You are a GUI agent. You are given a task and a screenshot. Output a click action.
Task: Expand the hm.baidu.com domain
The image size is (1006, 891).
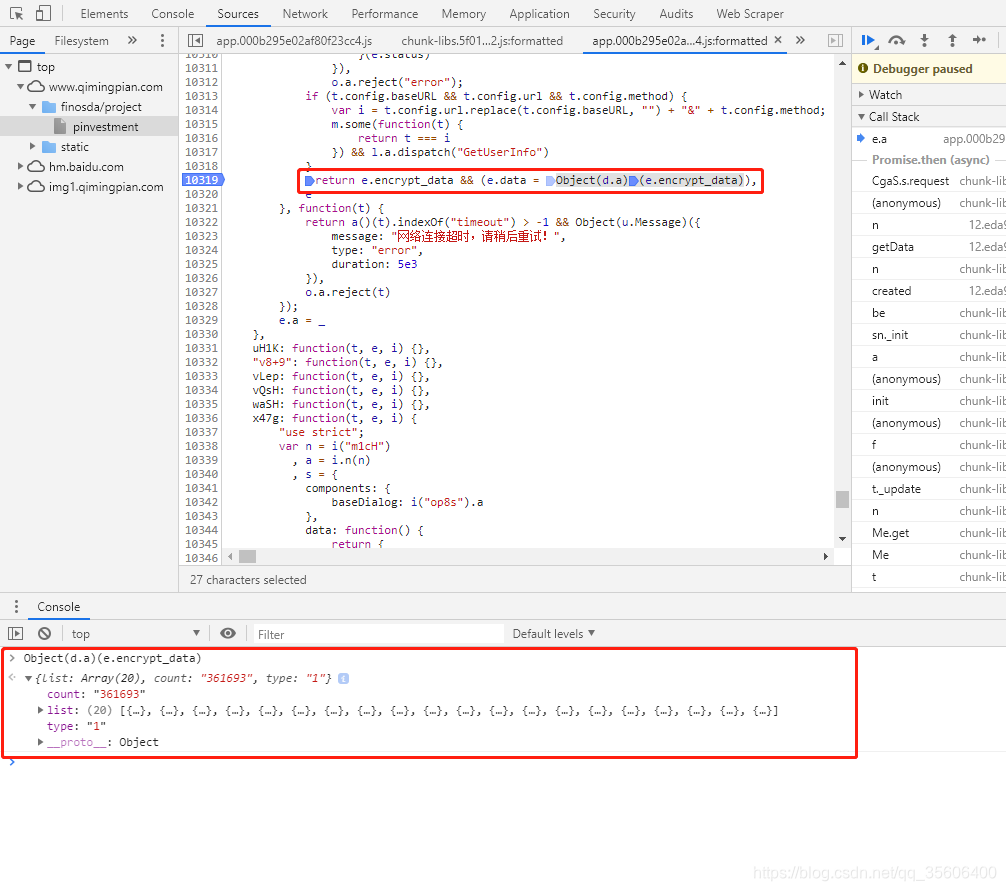pyautogui.click(x=20, y=167)
